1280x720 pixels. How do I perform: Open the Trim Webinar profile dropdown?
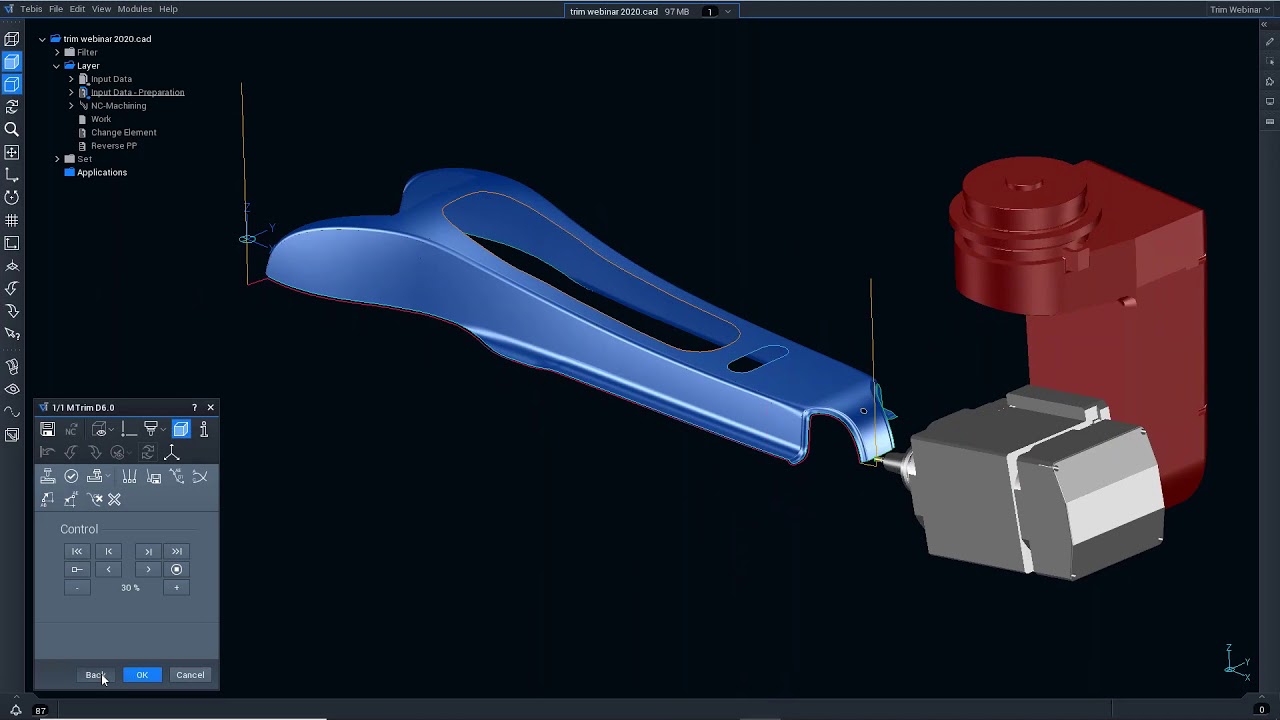tap(1240, 10)
